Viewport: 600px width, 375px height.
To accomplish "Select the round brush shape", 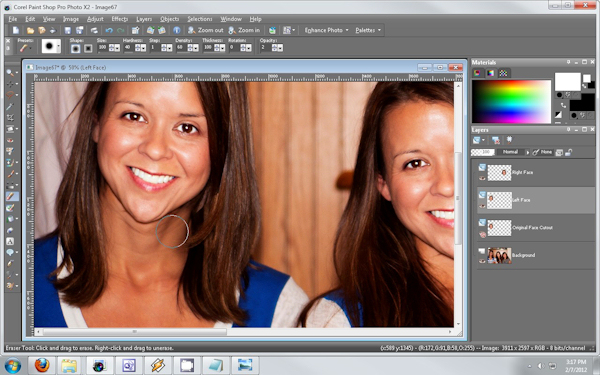I will point(76,48).
